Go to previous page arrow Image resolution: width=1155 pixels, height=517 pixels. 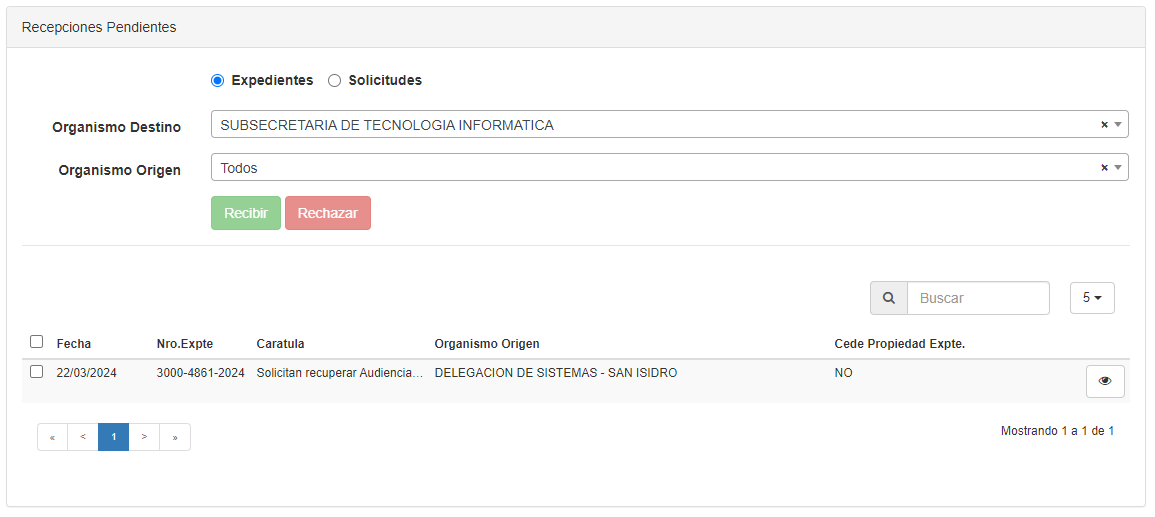tap(83, 437)
